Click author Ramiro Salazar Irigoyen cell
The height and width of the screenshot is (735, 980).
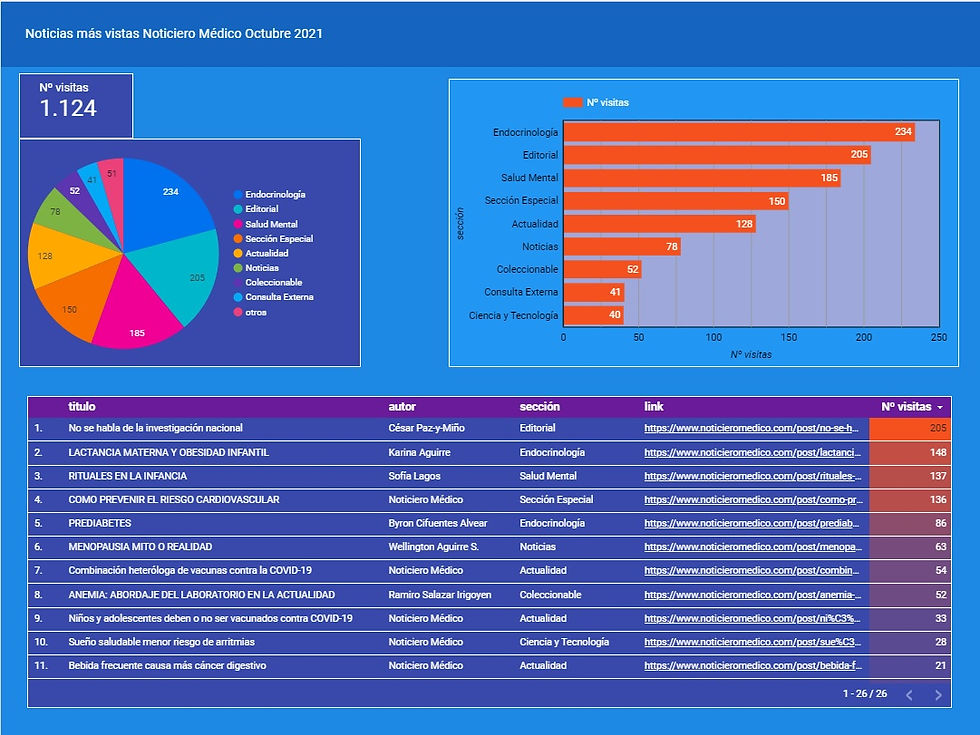tap(440, 595)
